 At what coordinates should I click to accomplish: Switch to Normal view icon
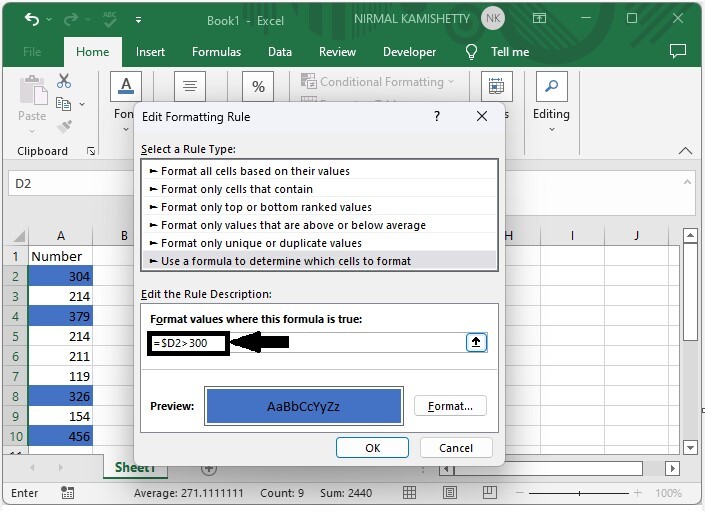click(x=409, y=493)
